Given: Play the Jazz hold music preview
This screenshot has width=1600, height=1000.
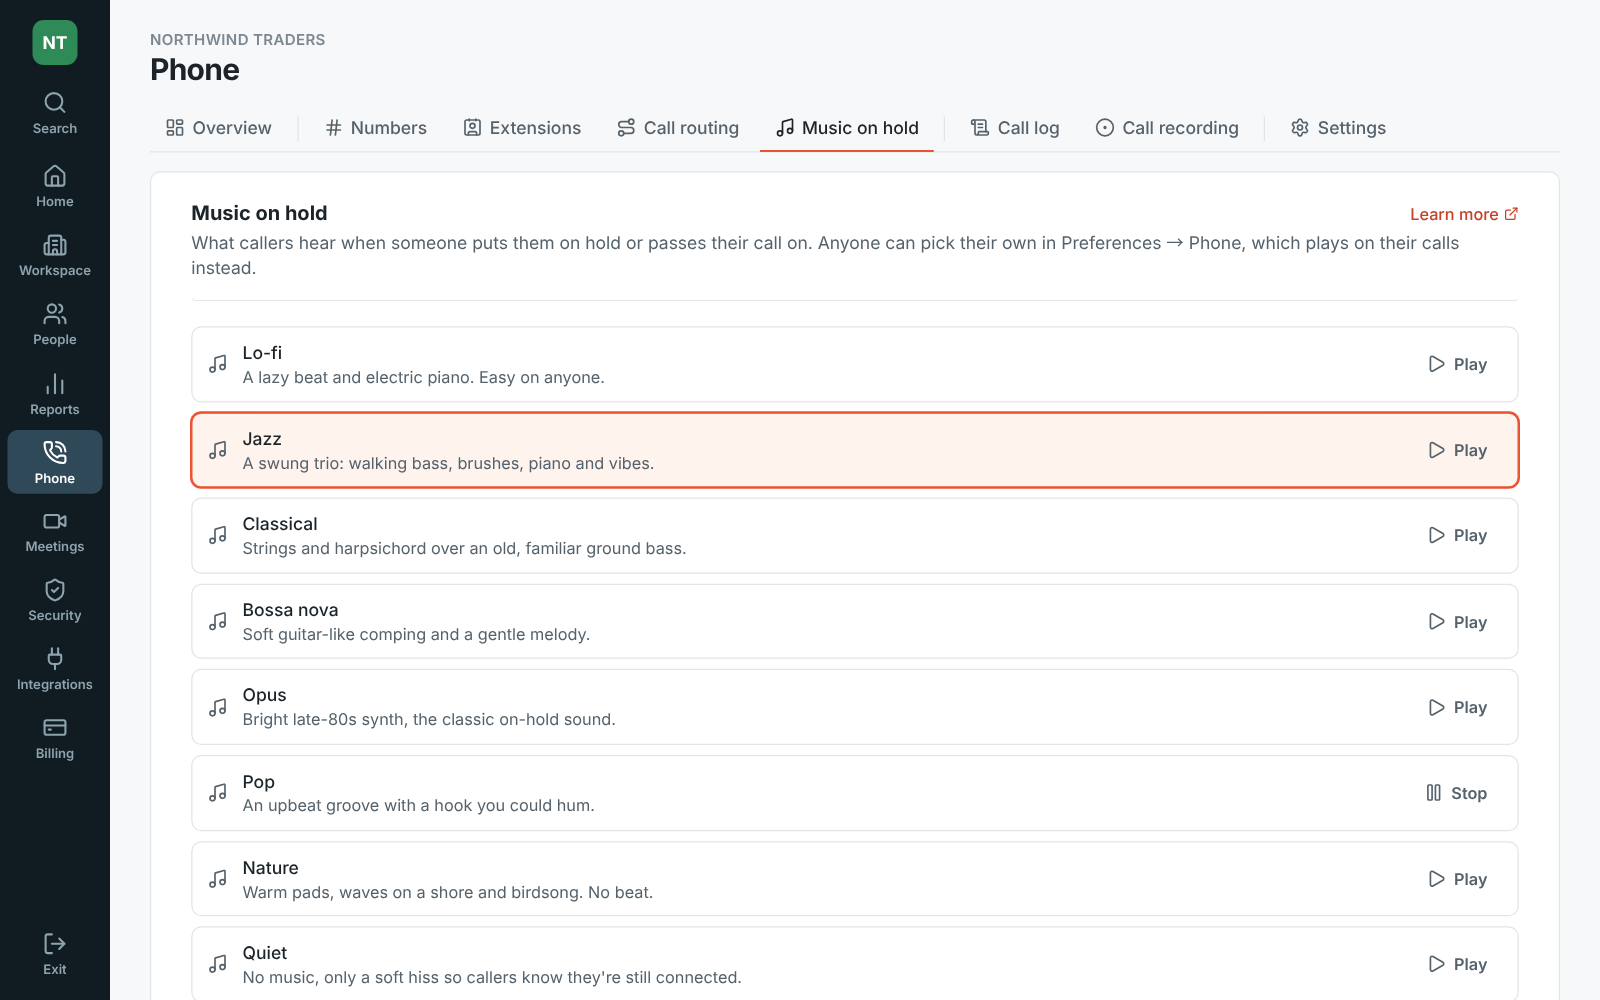Looking at the screenshot, I should coord(1458,450).
